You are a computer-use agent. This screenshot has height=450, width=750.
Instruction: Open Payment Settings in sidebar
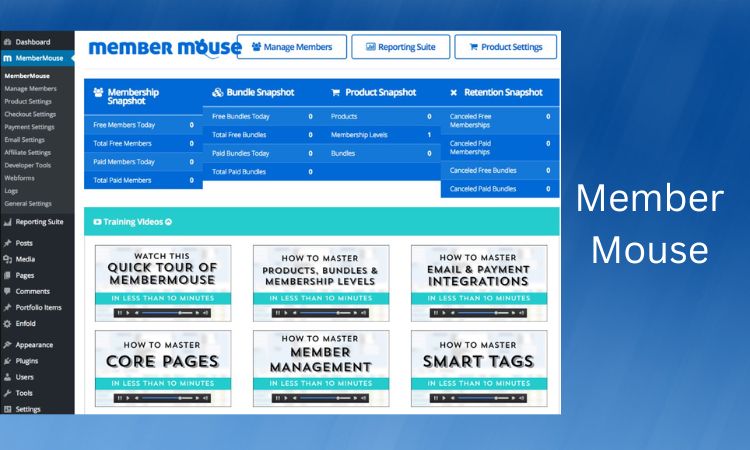[29, 127]
